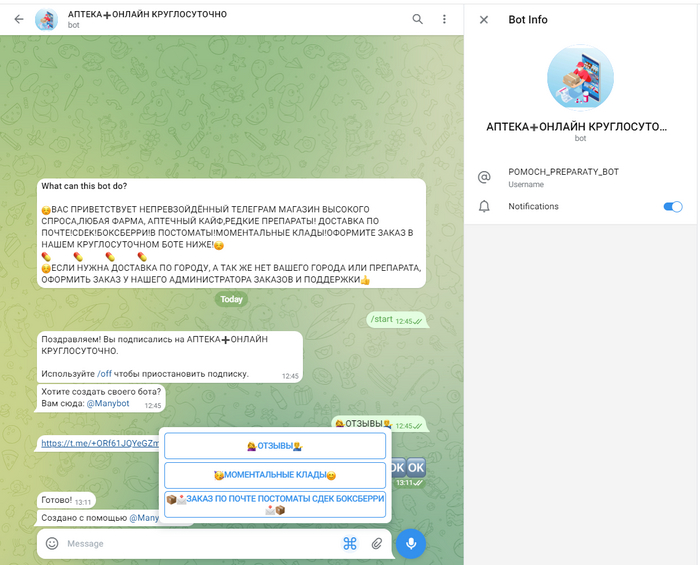Click the Notifications label

pos(533,206)
